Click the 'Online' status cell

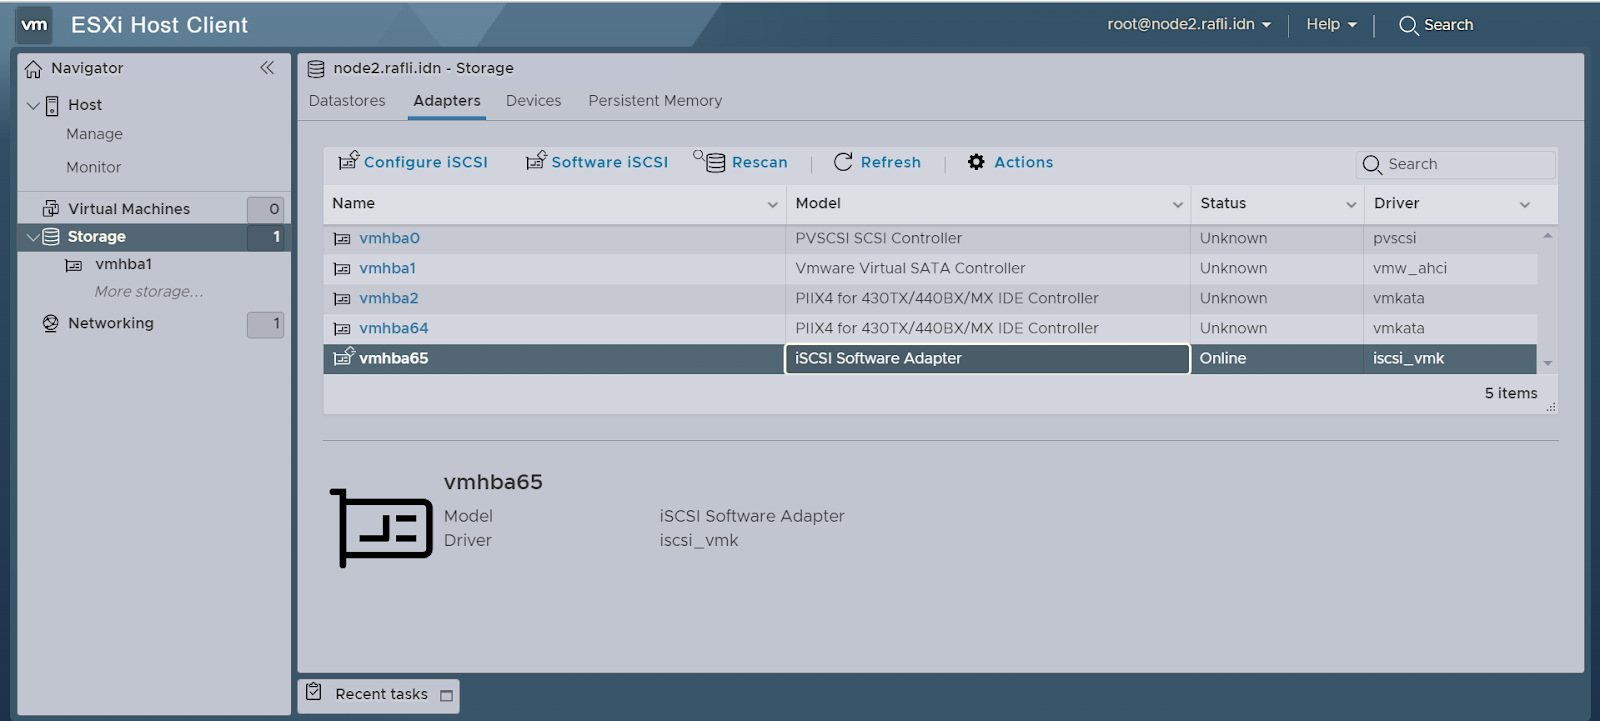(x=1277, y=359)
